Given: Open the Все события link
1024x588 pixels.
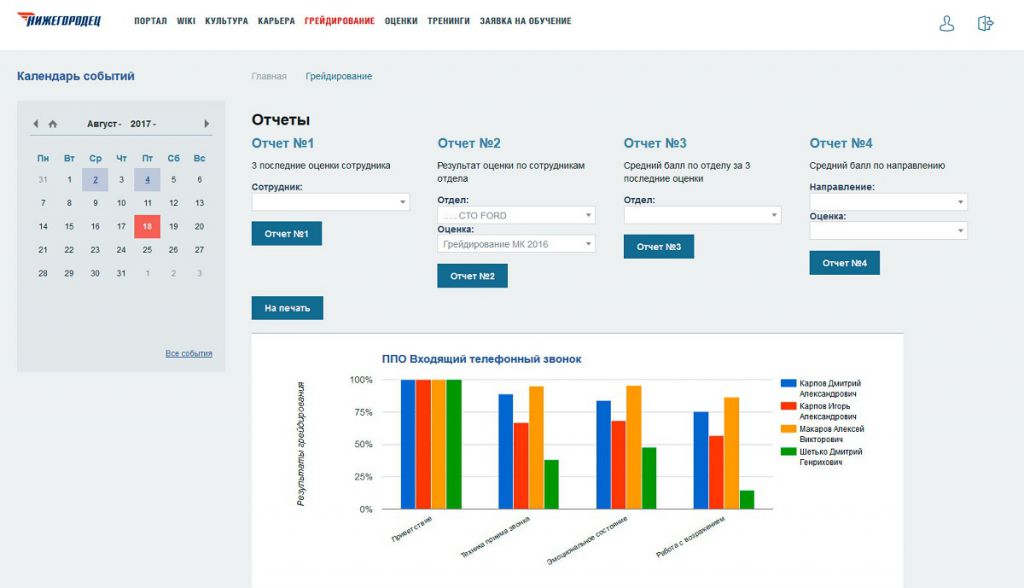Looking at the screenshot, I should coord(188,353).
